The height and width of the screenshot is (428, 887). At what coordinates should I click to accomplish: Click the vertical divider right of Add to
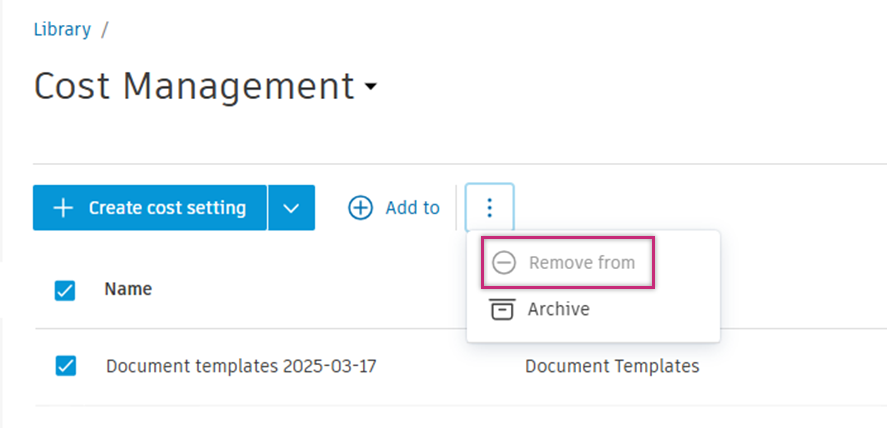tap(456, 208)
